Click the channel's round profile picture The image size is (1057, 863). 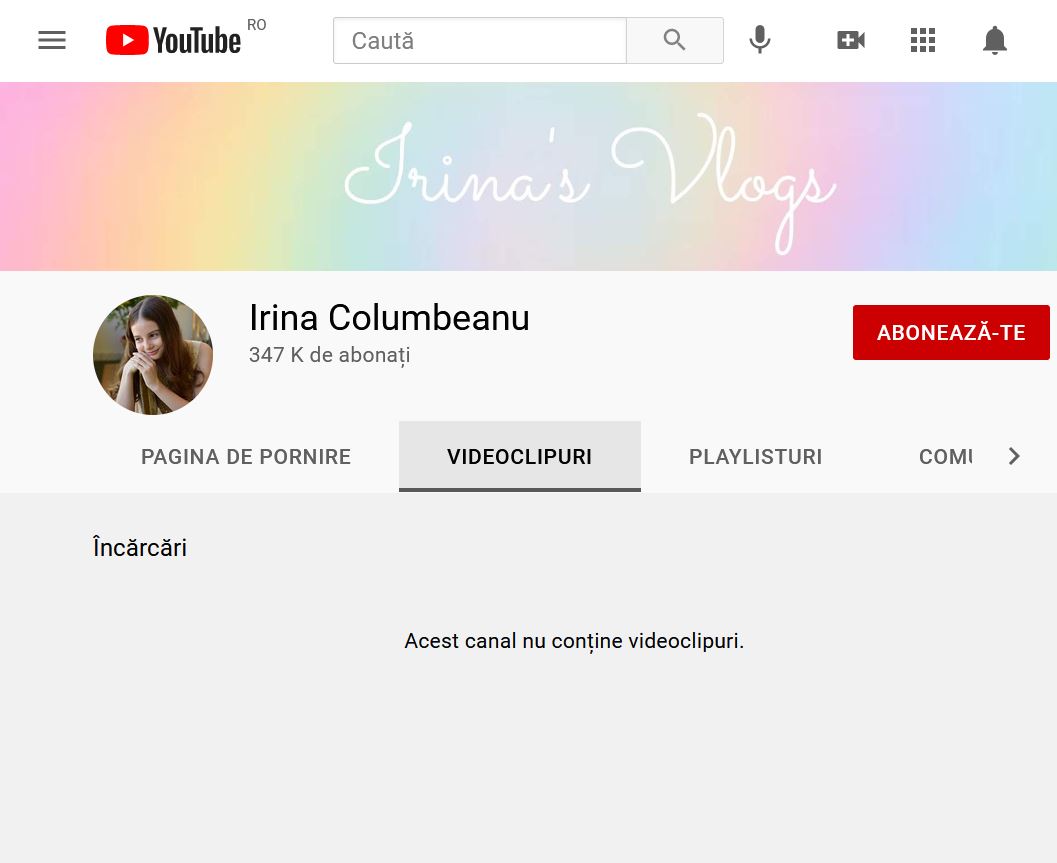click(x=153, y=355)
